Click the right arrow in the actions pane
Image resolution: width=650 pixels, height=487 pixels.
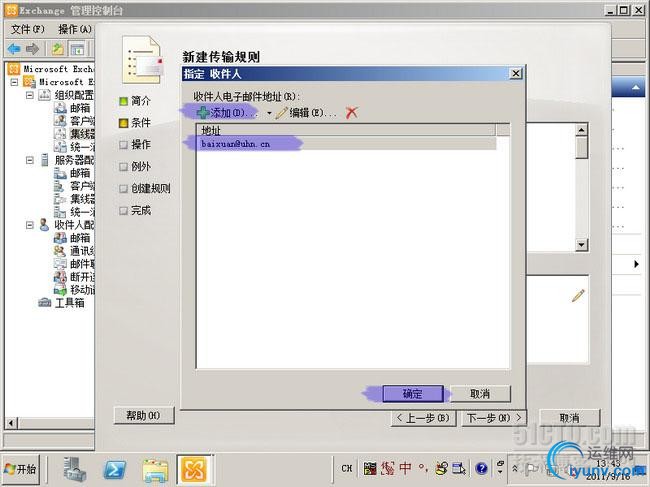pos(636,264)
